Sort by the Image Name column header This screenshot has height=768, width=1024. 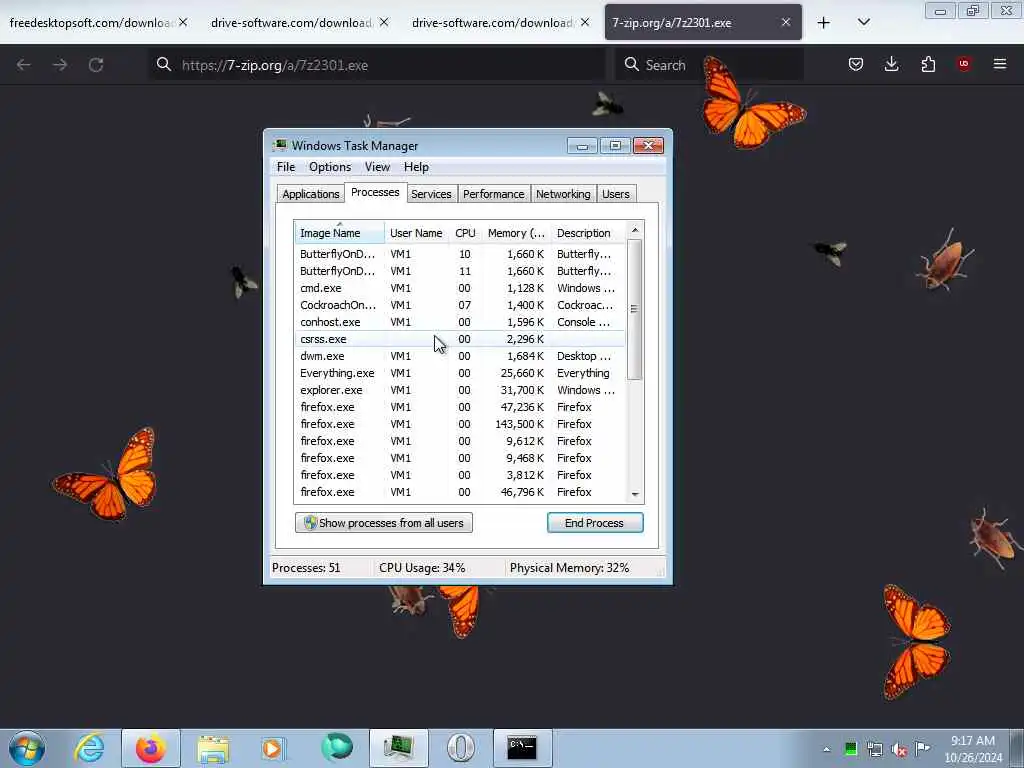pos(339,233)
